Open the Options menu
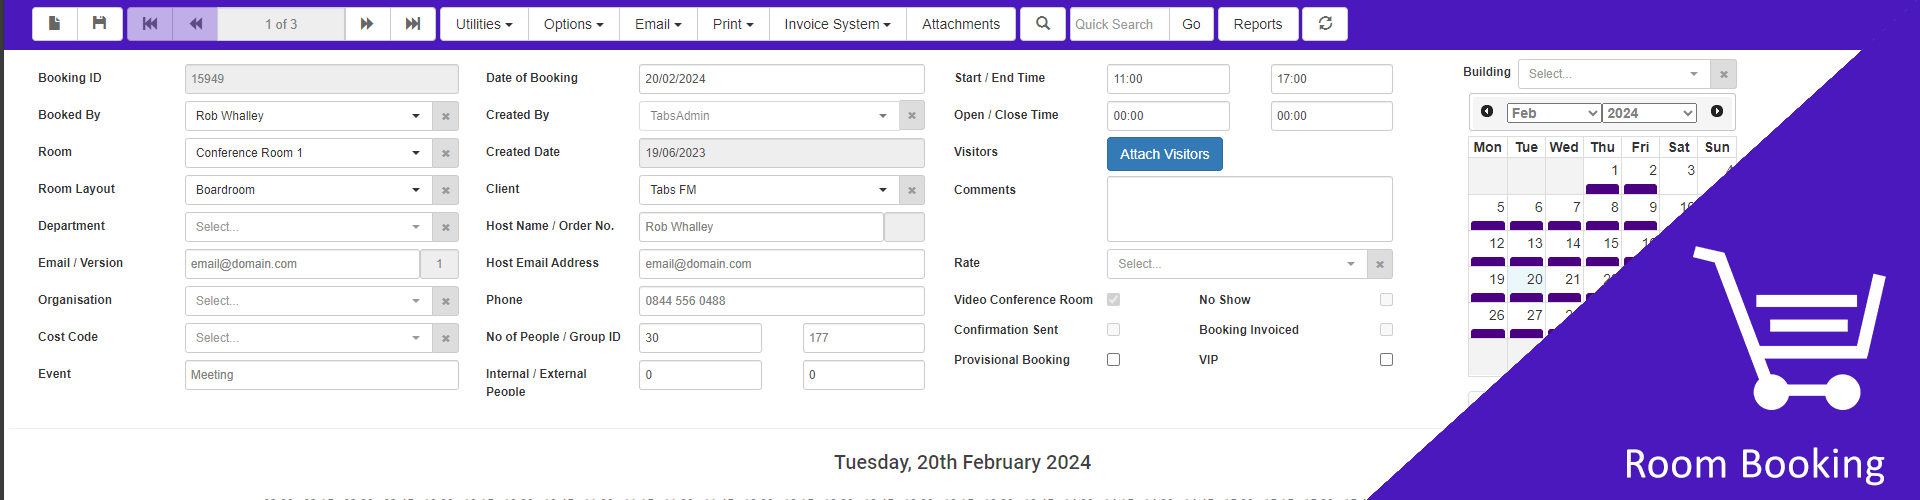1920x500 pixels. point(573,24)
